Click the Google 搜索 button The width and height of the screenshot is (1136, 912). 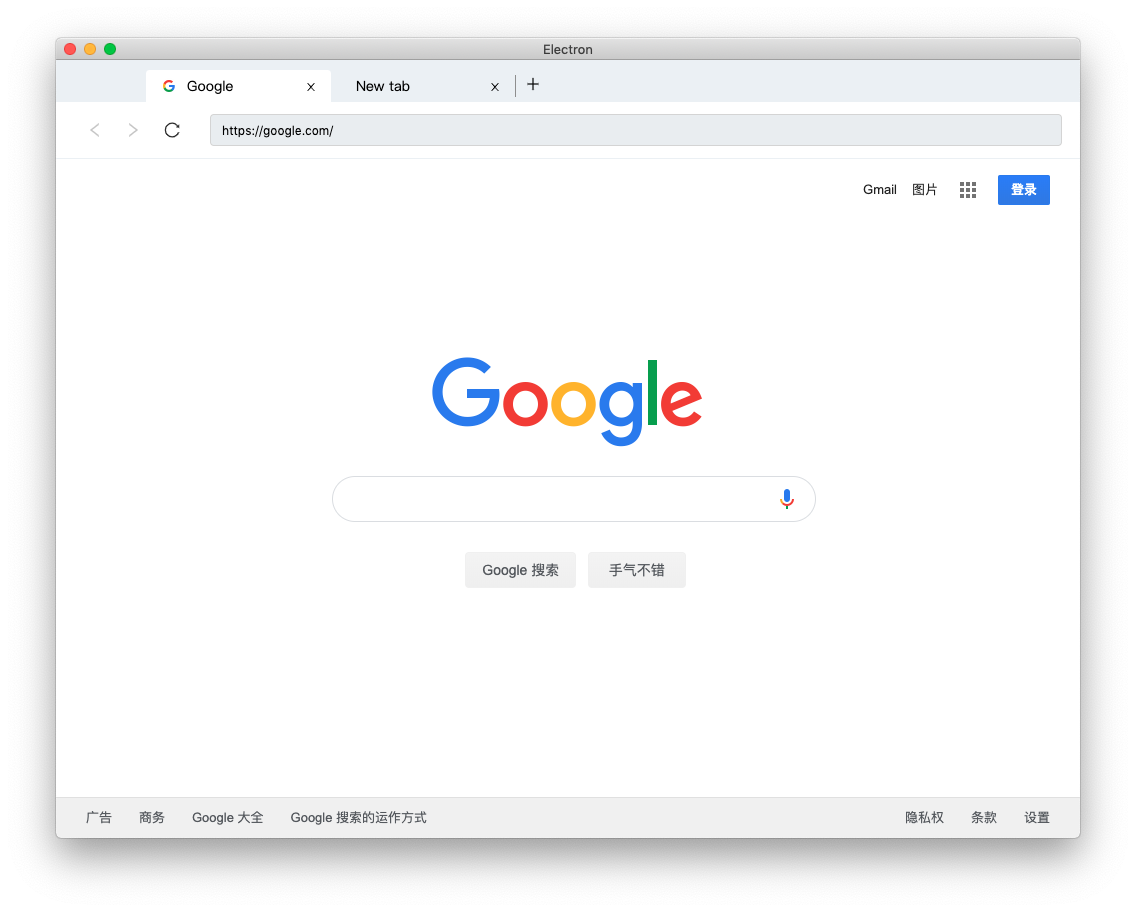520,570
